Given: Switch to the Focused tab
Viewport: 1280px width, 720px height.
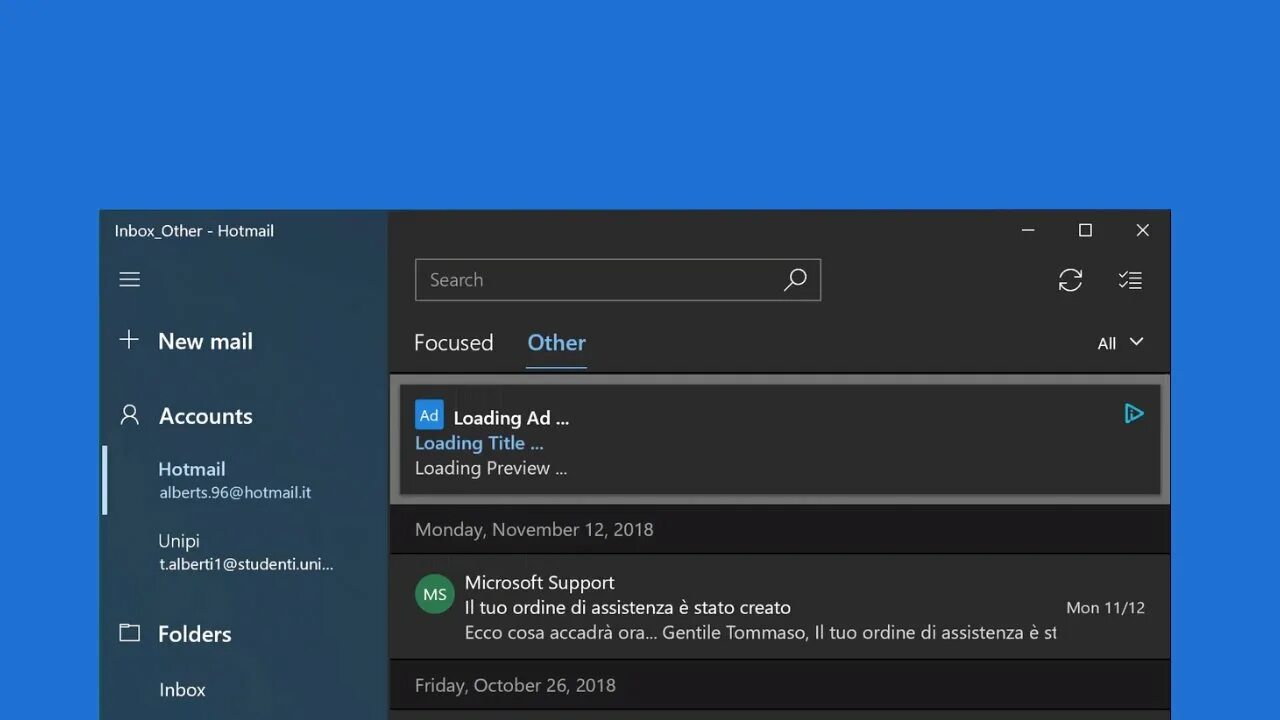Looking at the screenshot, I should point(454,343).
